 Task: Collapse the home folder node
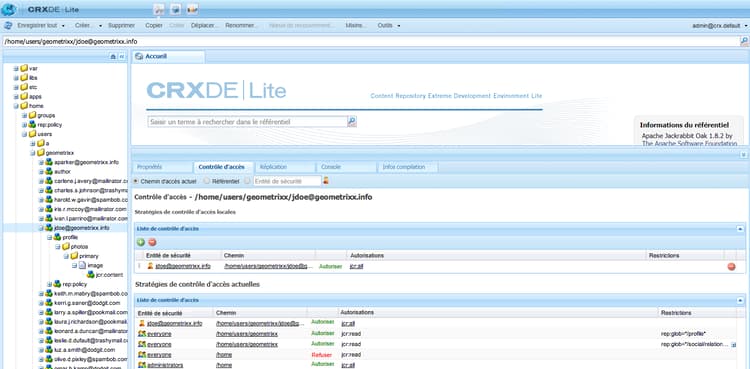click(16, 106)
